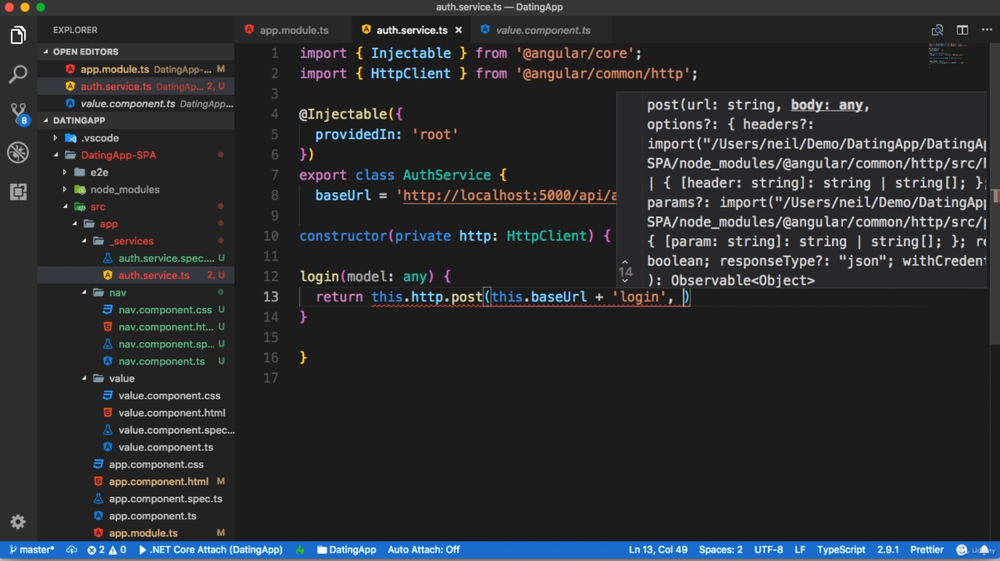This screenshot has height=561, width=1000.
Task: Click the flame icon in status bar
Action: [300, 550]
